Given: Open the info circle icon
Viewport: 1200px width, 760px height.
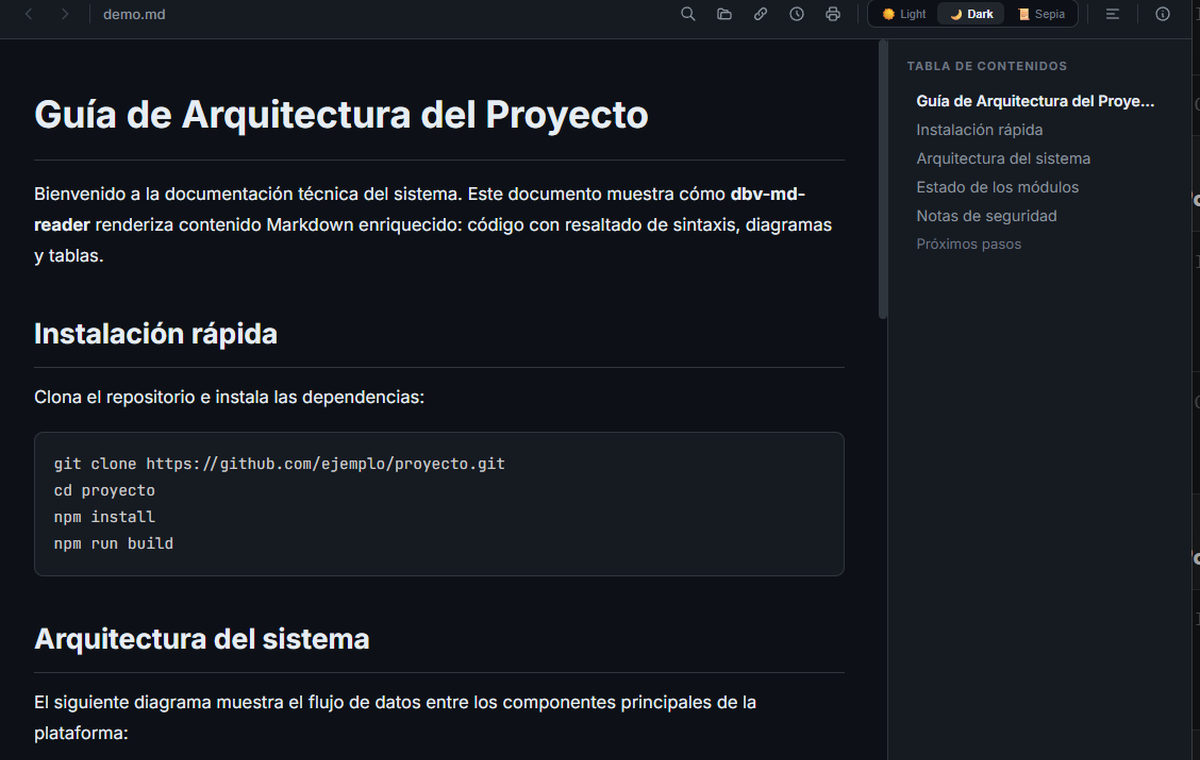Looking at the screenshot, I should 1162,14.
